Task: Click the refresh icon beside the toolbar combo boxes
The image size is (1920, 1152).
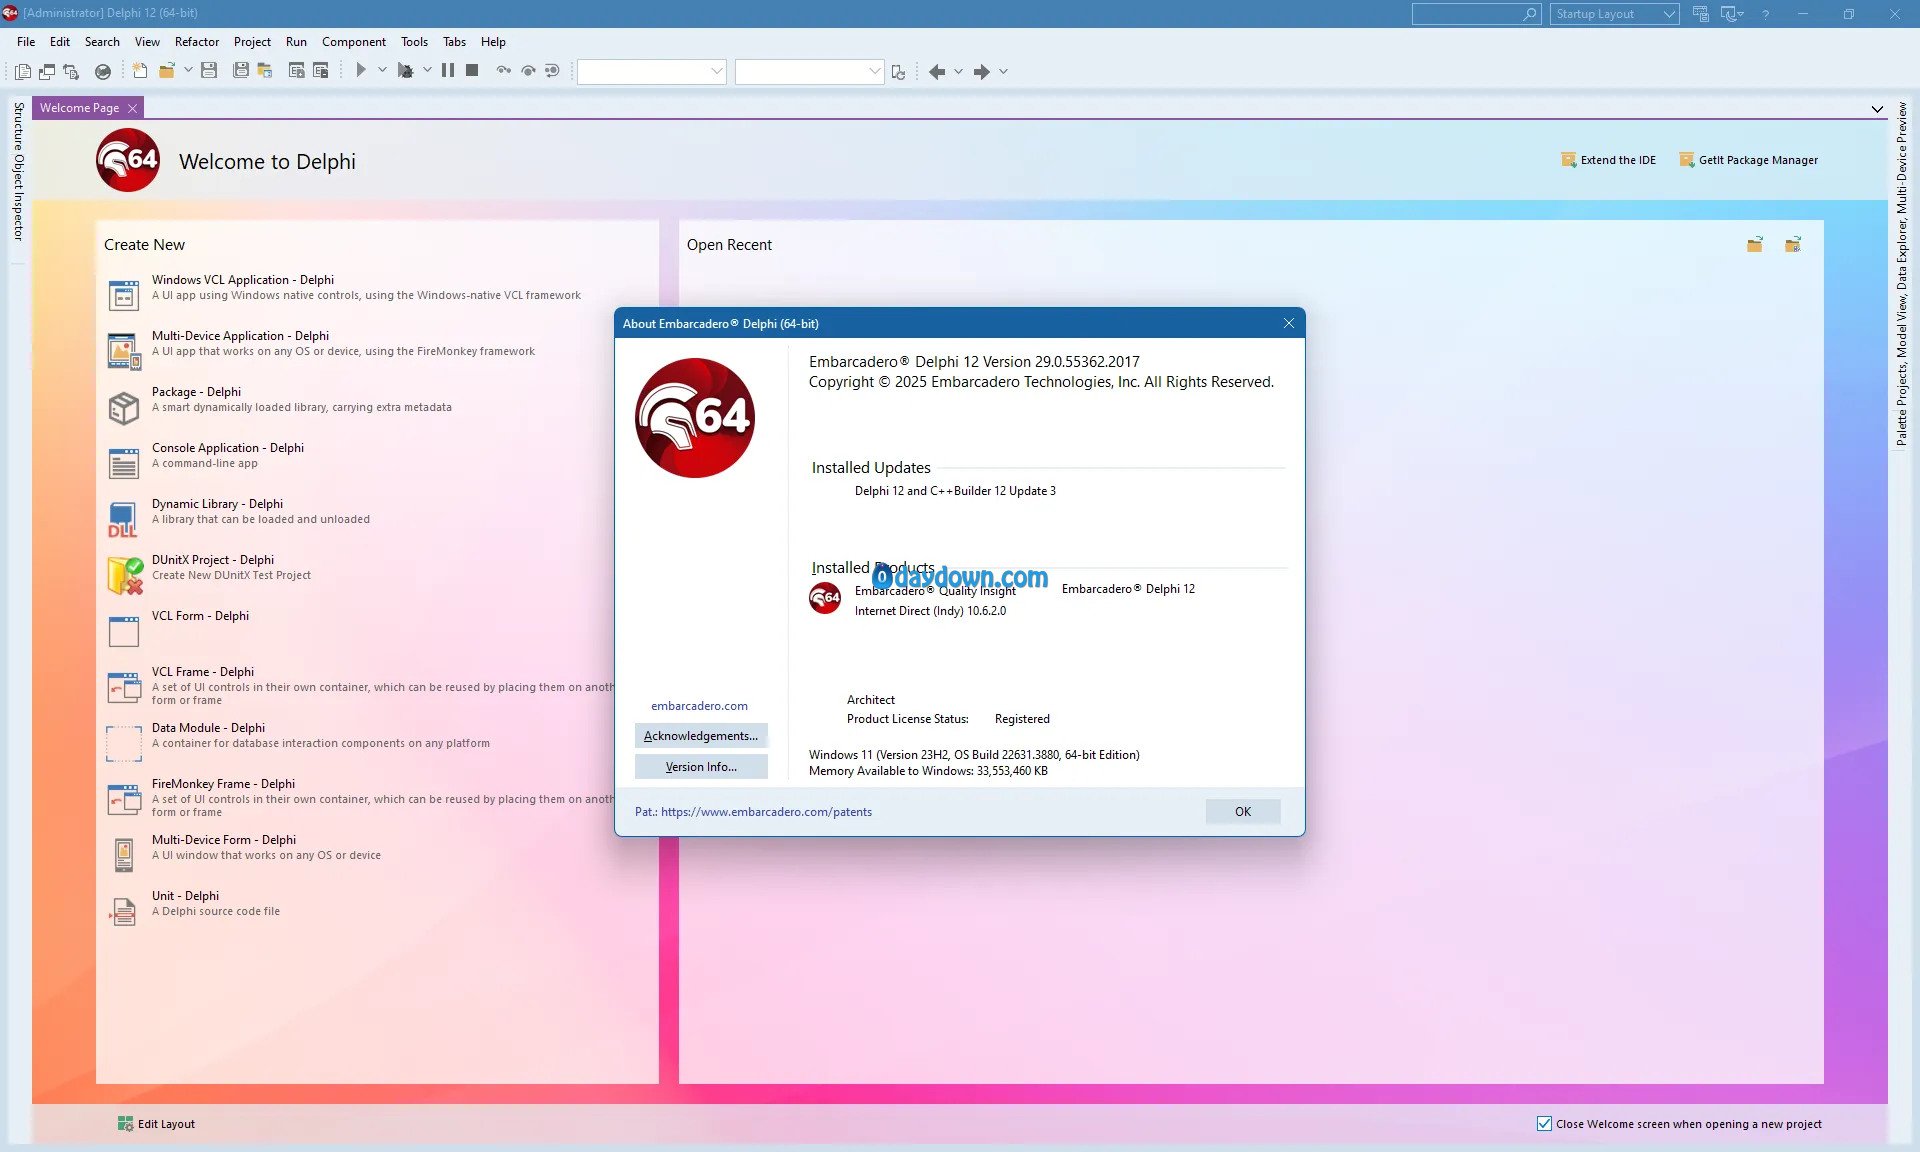Action: tap(898, 71)
